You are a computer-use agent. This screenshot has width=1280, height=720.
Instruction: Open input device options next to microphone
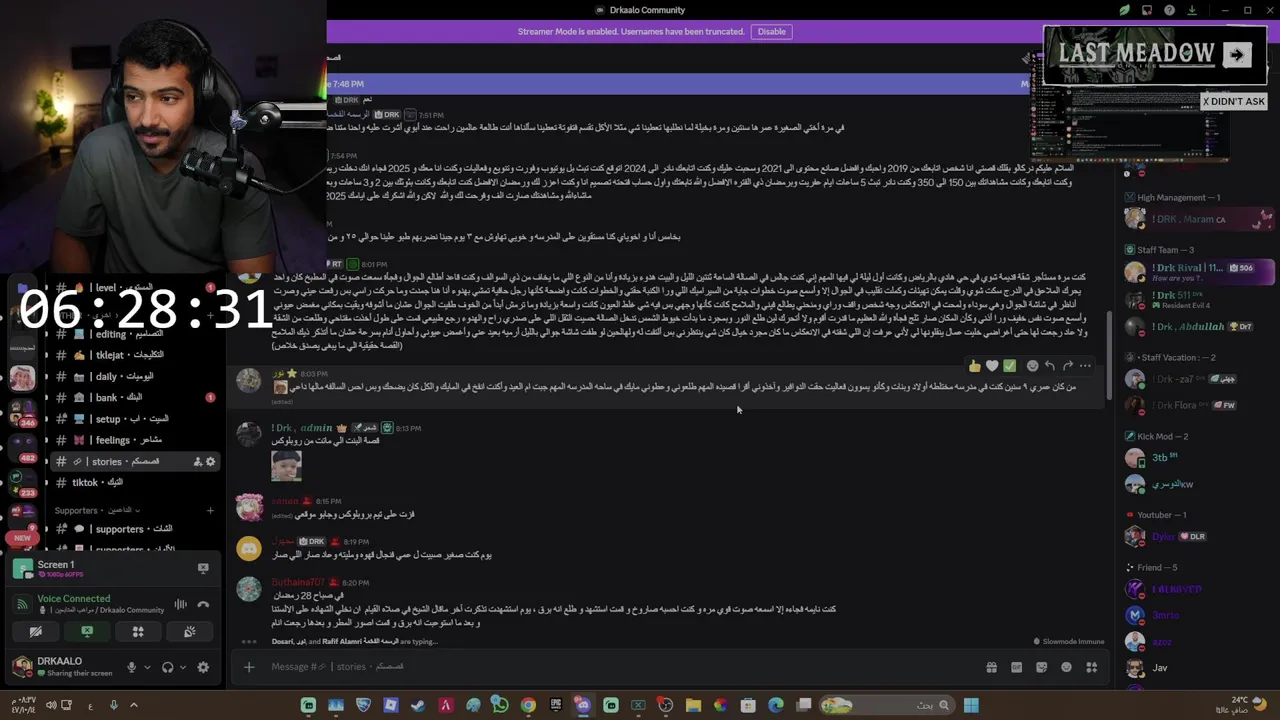[x=147, y=667]
